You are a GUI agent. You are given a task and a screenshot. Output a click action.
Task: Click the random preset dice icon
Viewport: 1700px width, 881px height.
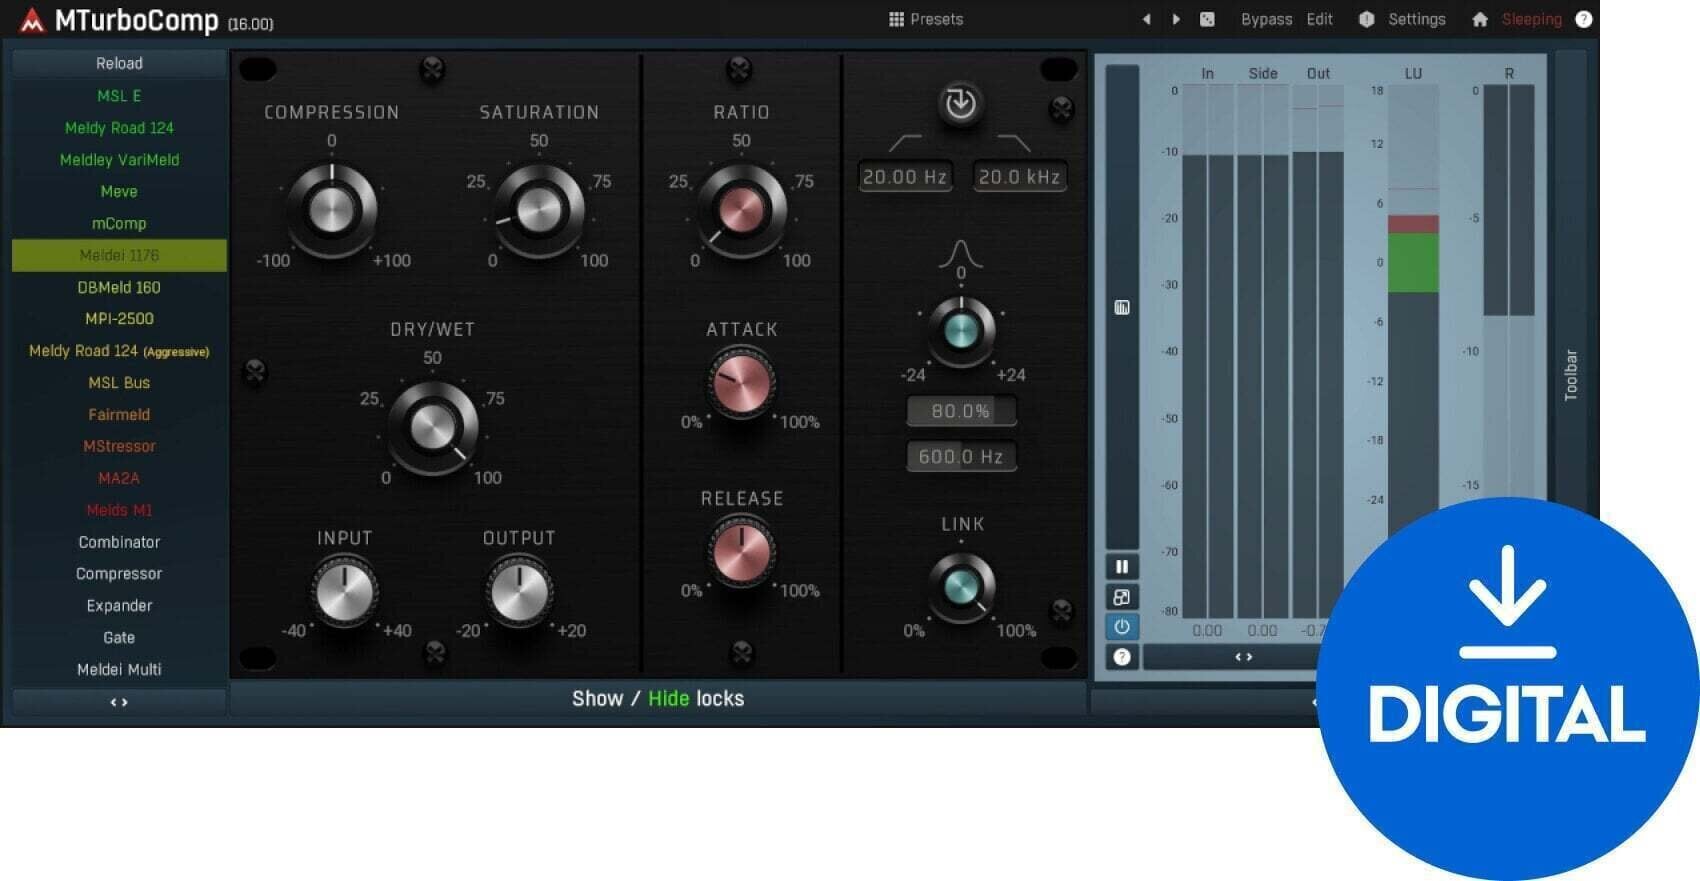tap(1207, 19)
